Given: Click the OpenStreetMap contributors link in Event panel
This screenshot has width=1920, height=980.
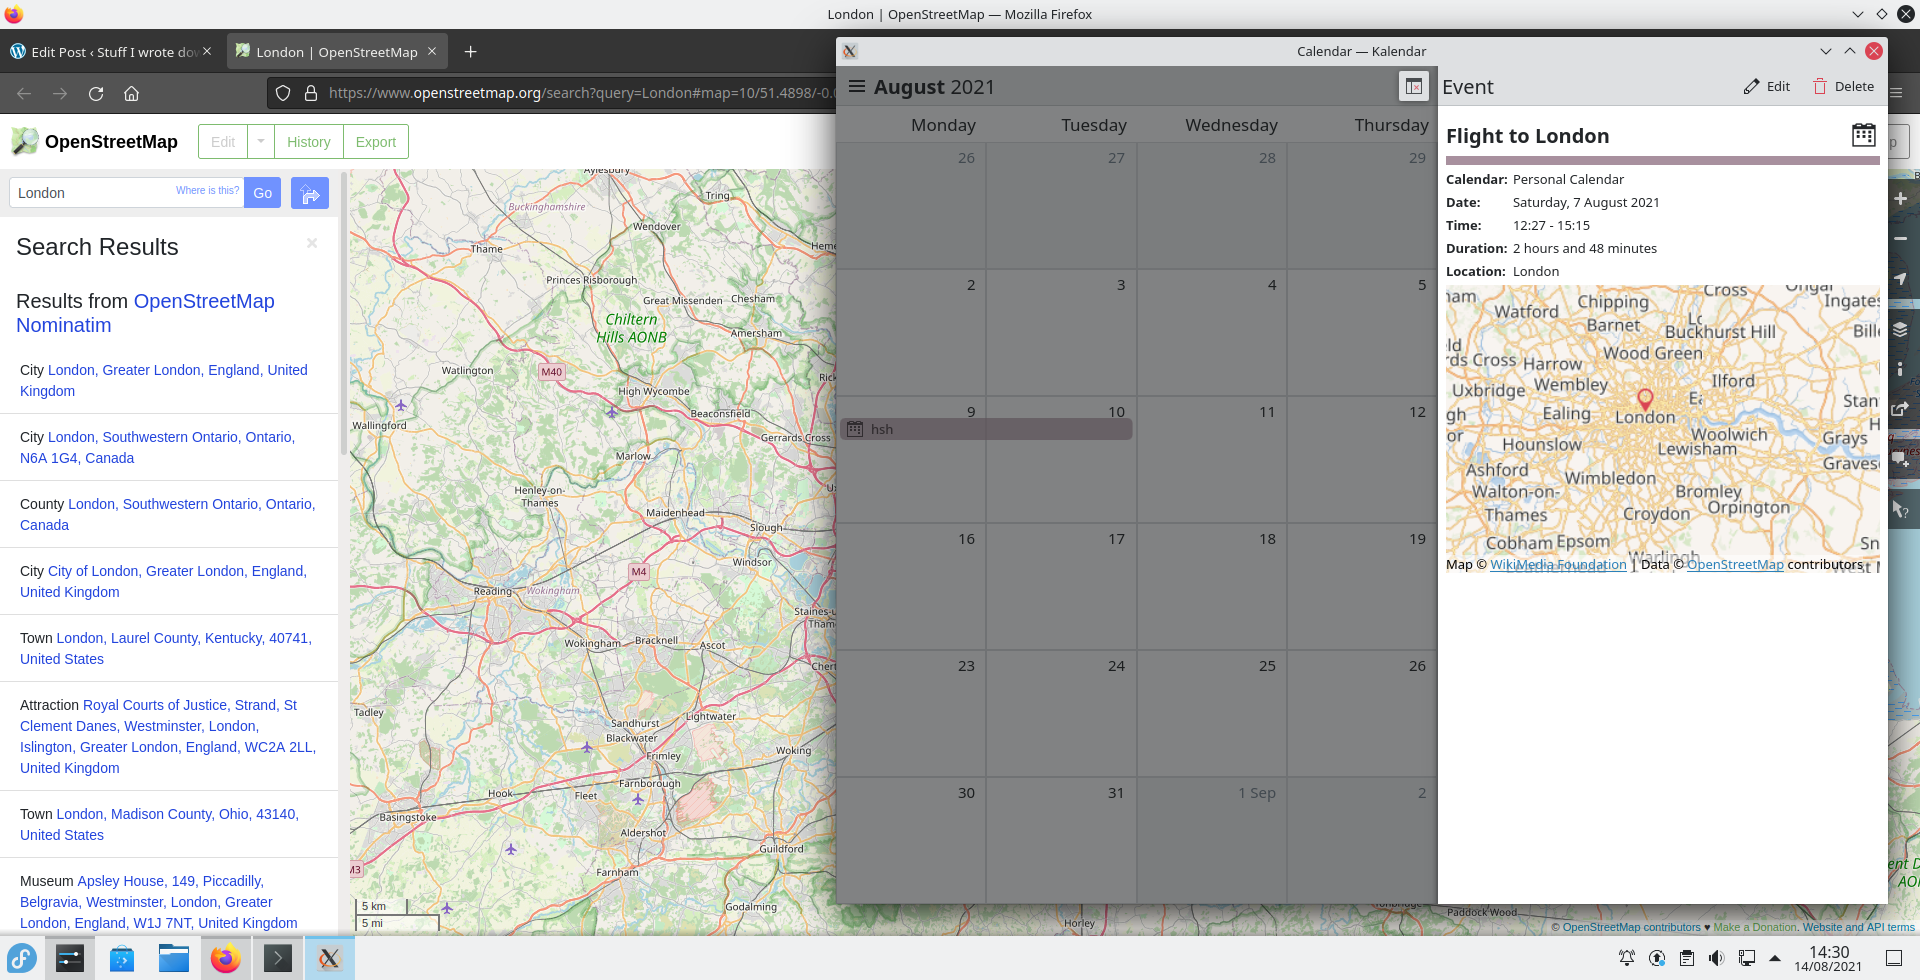Looking at the screenshot, I should pyautogui.click(x=1735, y=565).
